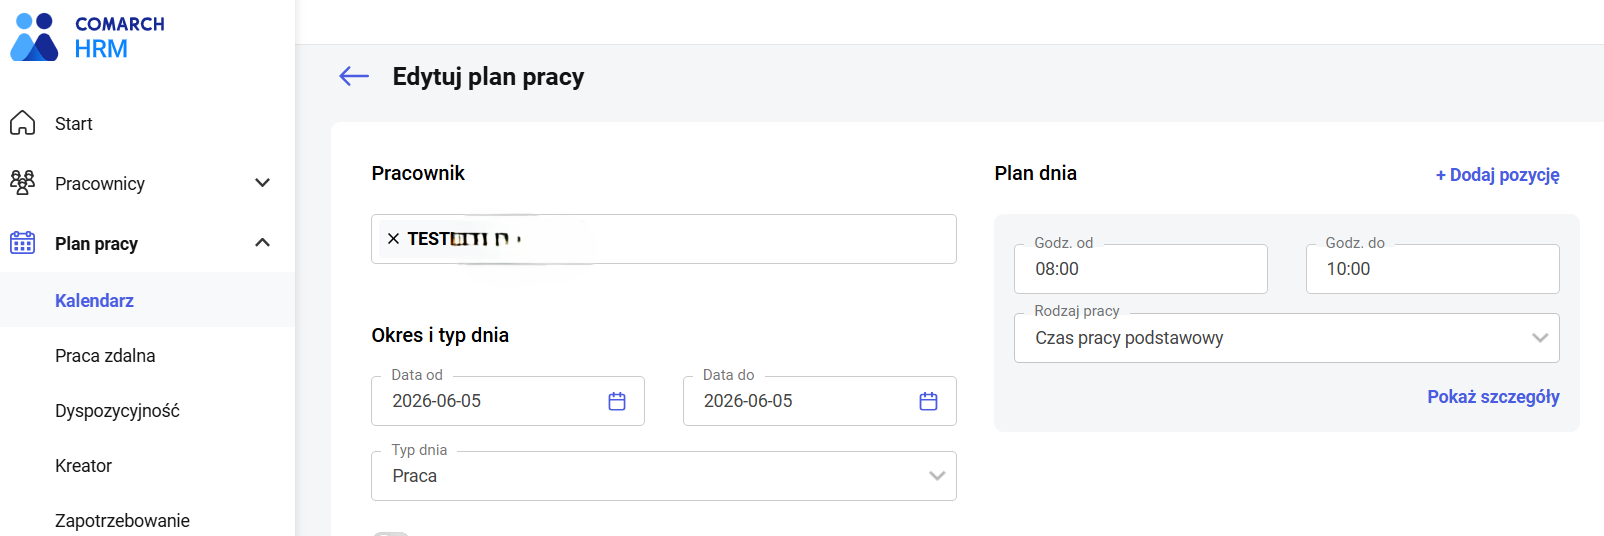Viewport: 1604px width, 536px height.
Task: Click the back arrow next to Edytuj plan pracy
Action: click(x=354, y=76)
